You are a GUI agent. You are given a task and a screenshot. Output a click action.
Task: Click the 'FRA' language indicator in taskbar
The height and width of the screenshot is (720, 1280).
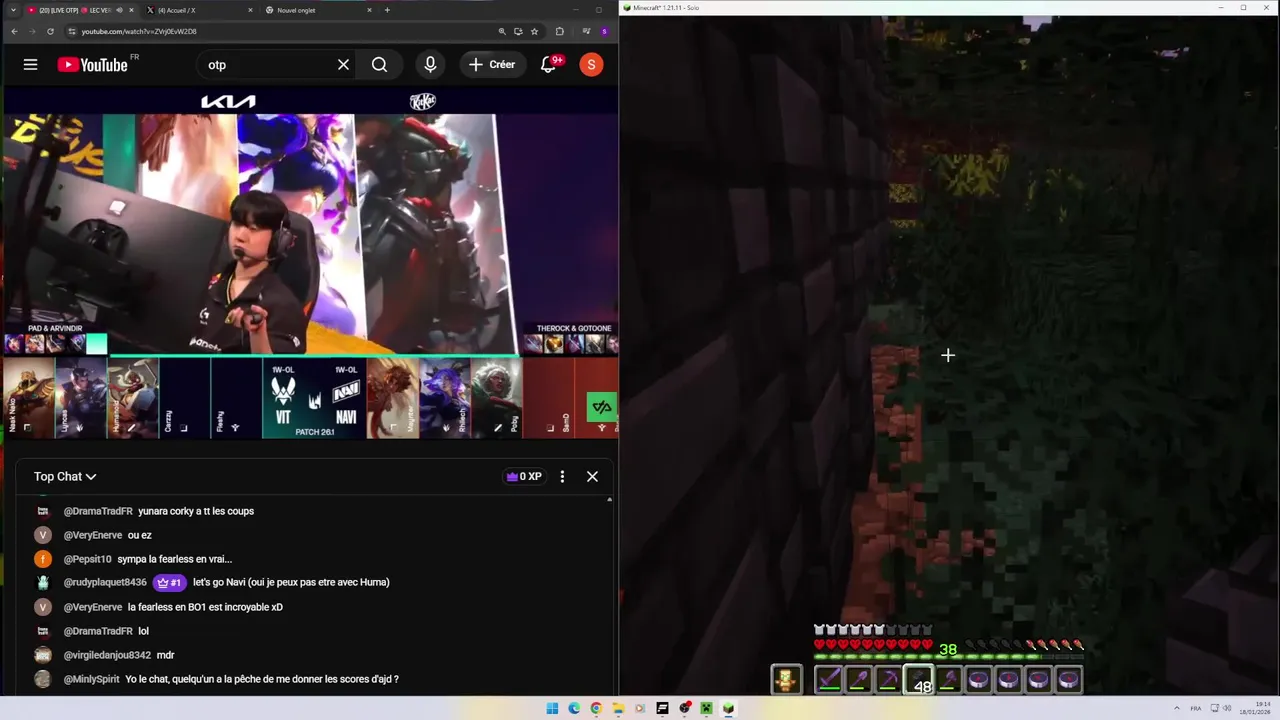coord(1196,708)
